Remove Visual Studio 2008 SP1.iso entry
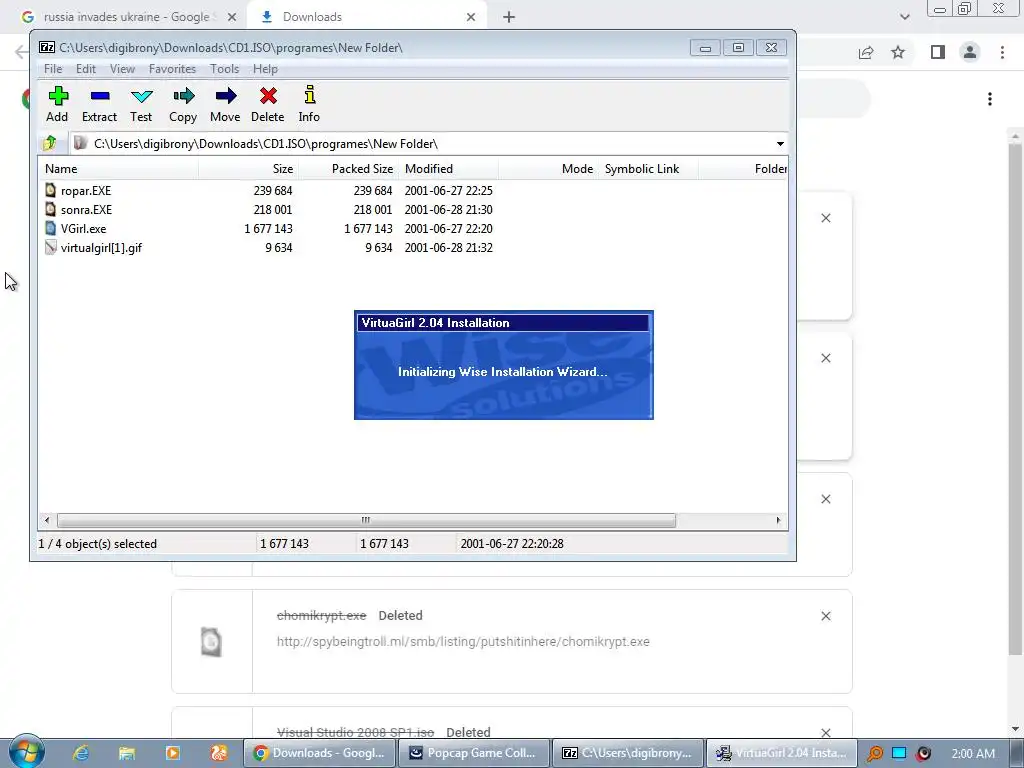Image resolution: width=1024 pixels, height=768 pixels. (825, 733)
